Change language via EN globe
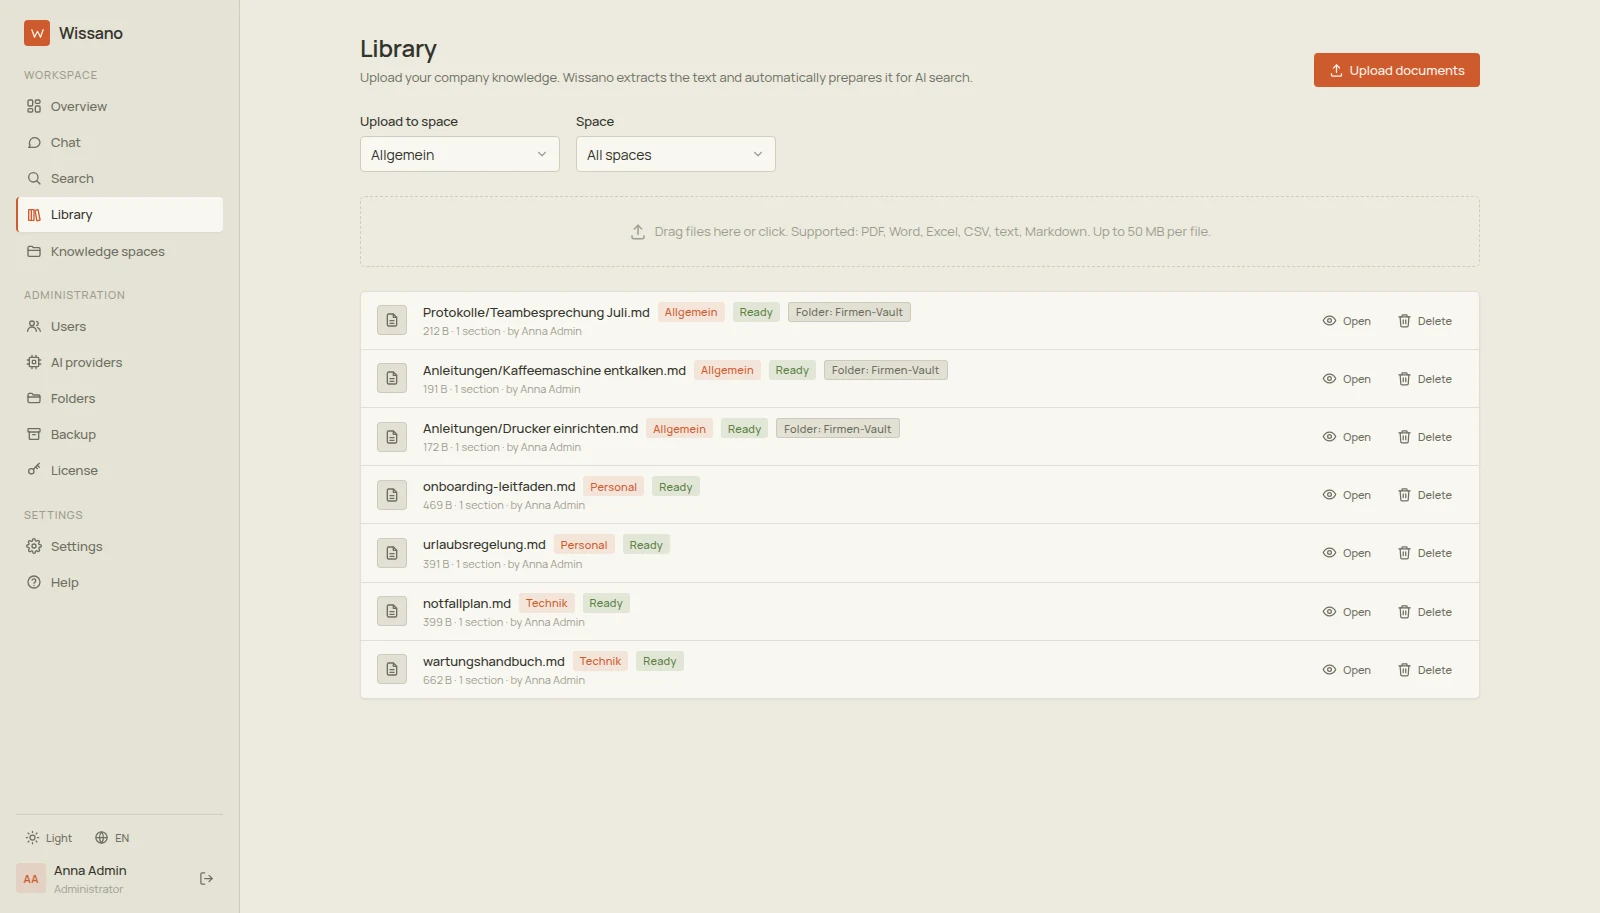1600x913 pixels. pyautogui.click(x=112, y=838)
